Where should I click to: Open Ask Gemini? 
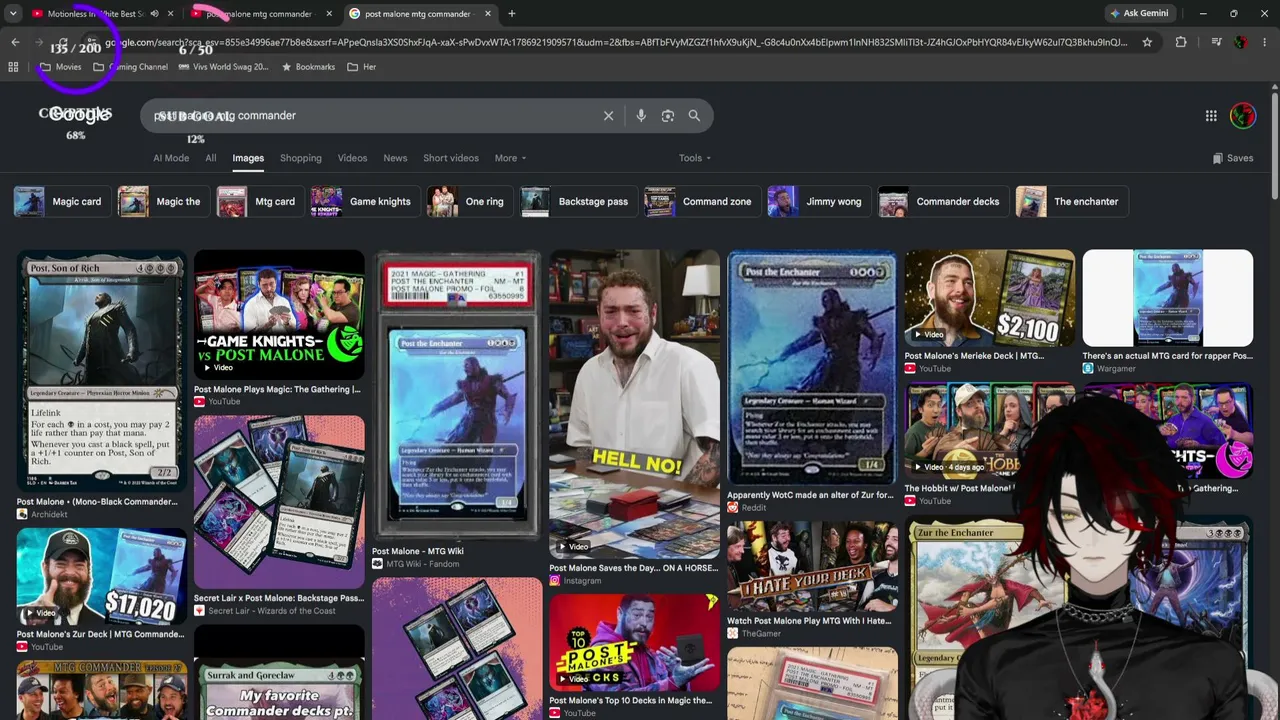click(1139, 14)
